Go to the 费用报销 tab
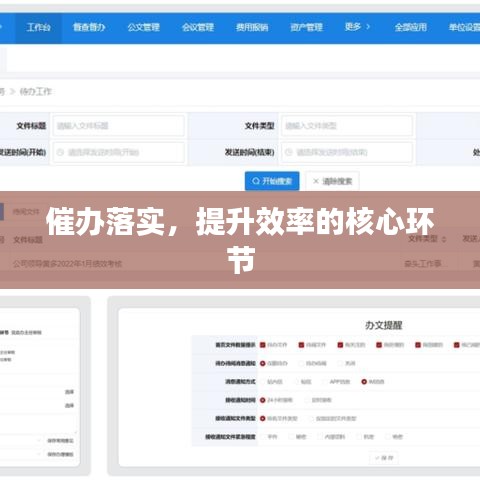Screen dimensions: 480x480 pos(252,27)
